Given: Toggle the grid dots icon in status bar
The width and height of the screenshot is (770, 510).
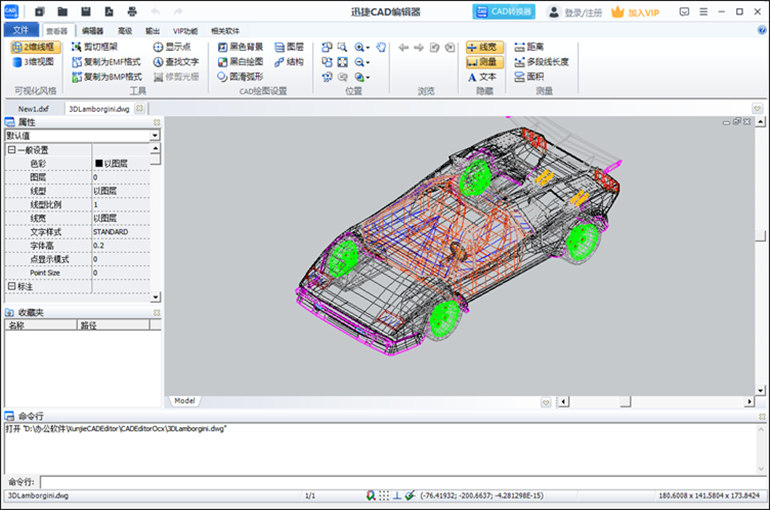Looking at the screenshot, I should [384, 496].
